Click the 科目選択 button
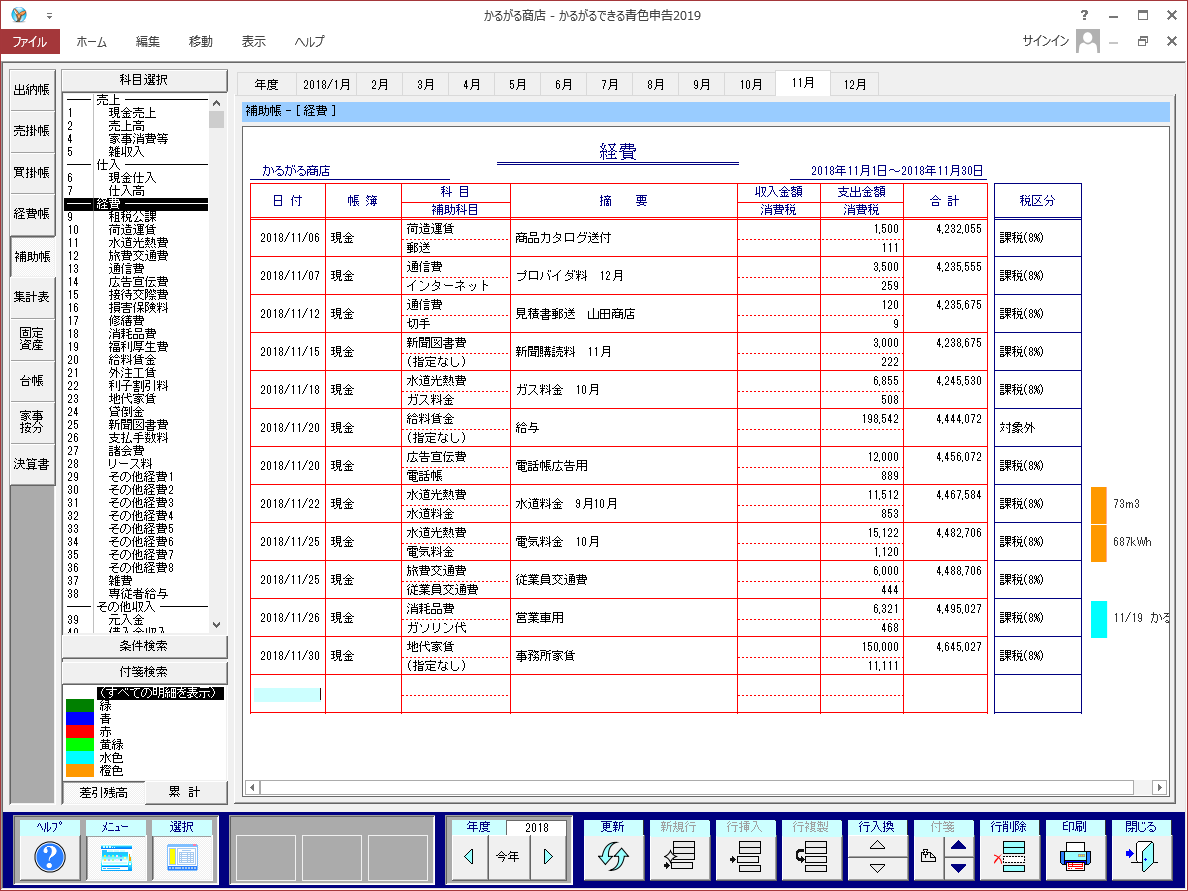Viewport: 1188px width, 891px height. 144,80
